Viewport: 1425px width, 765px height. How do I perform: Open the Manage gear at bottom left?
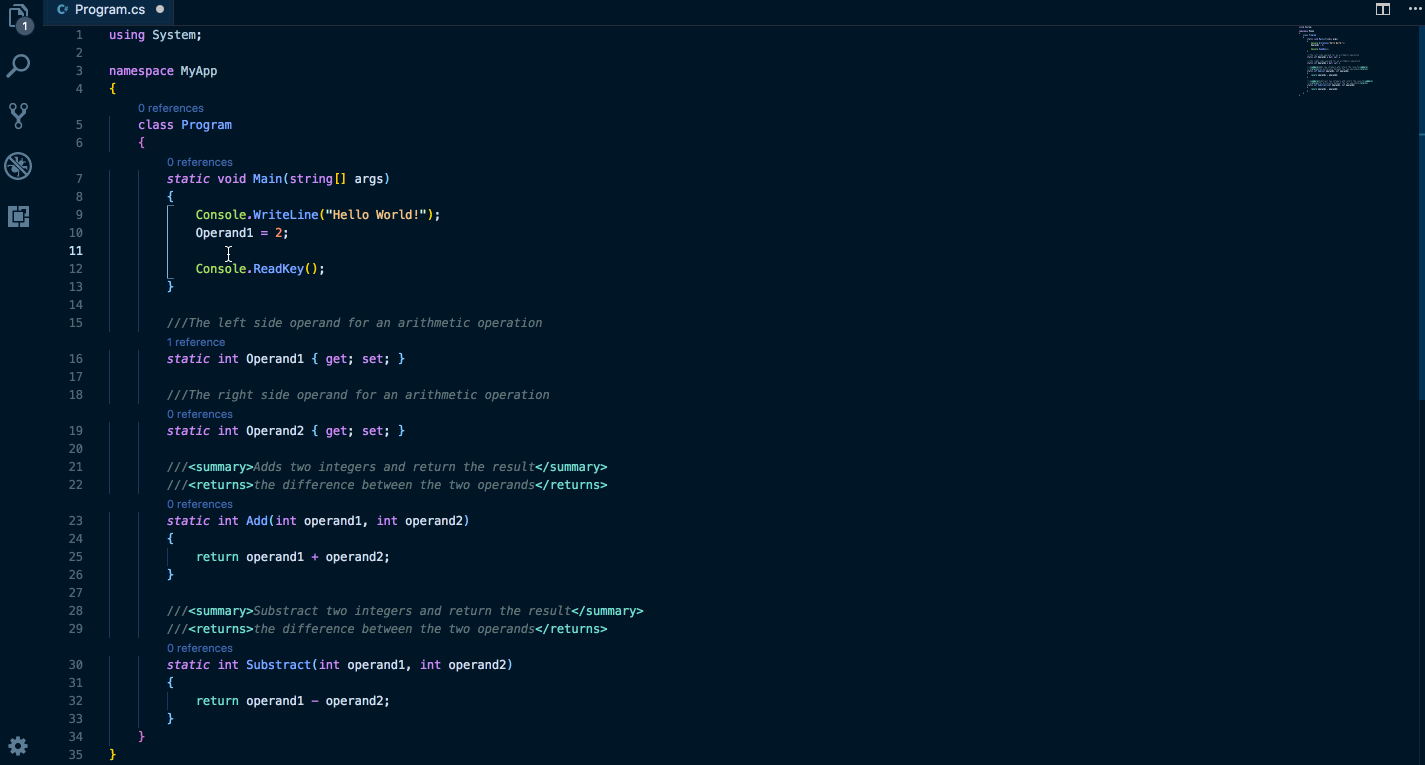[18, 746]
